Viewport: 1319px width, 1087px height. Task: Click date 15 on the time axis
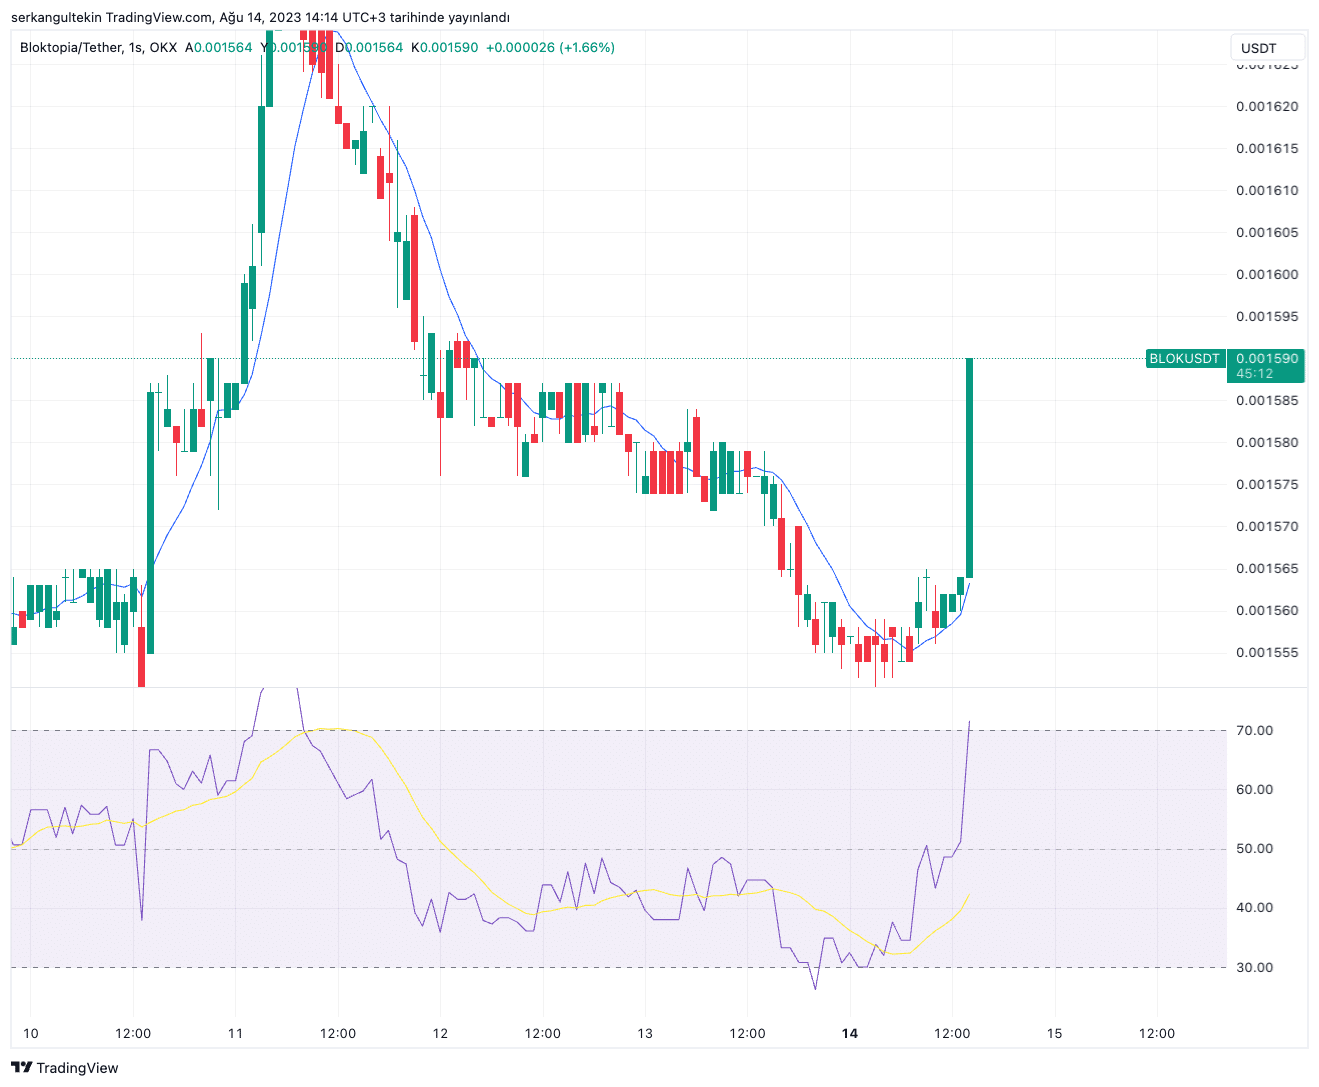[1054, 1033]
